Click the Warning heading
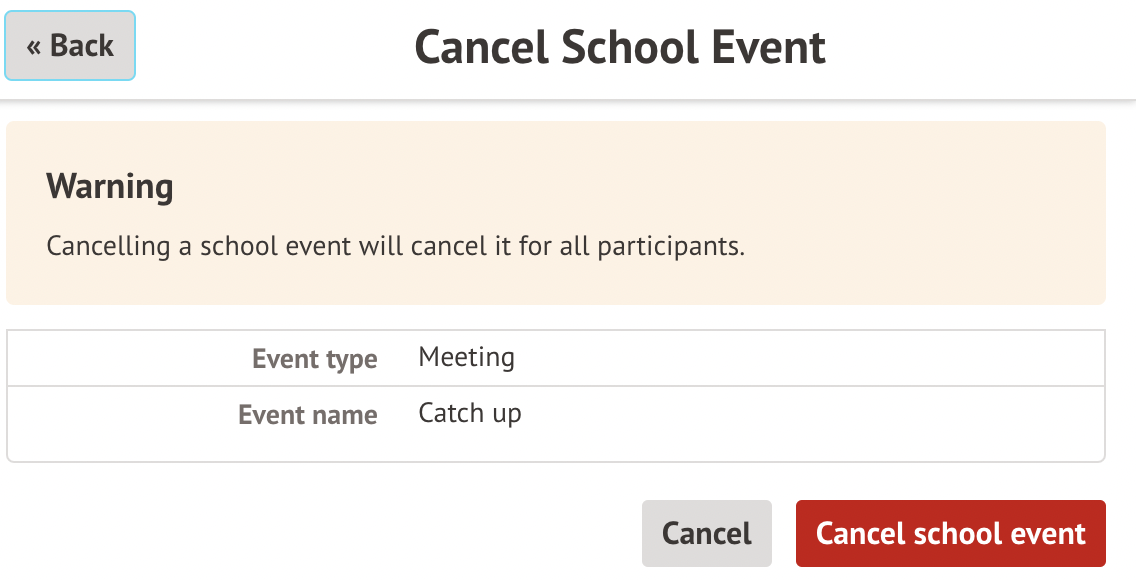 tap(110, 186)
